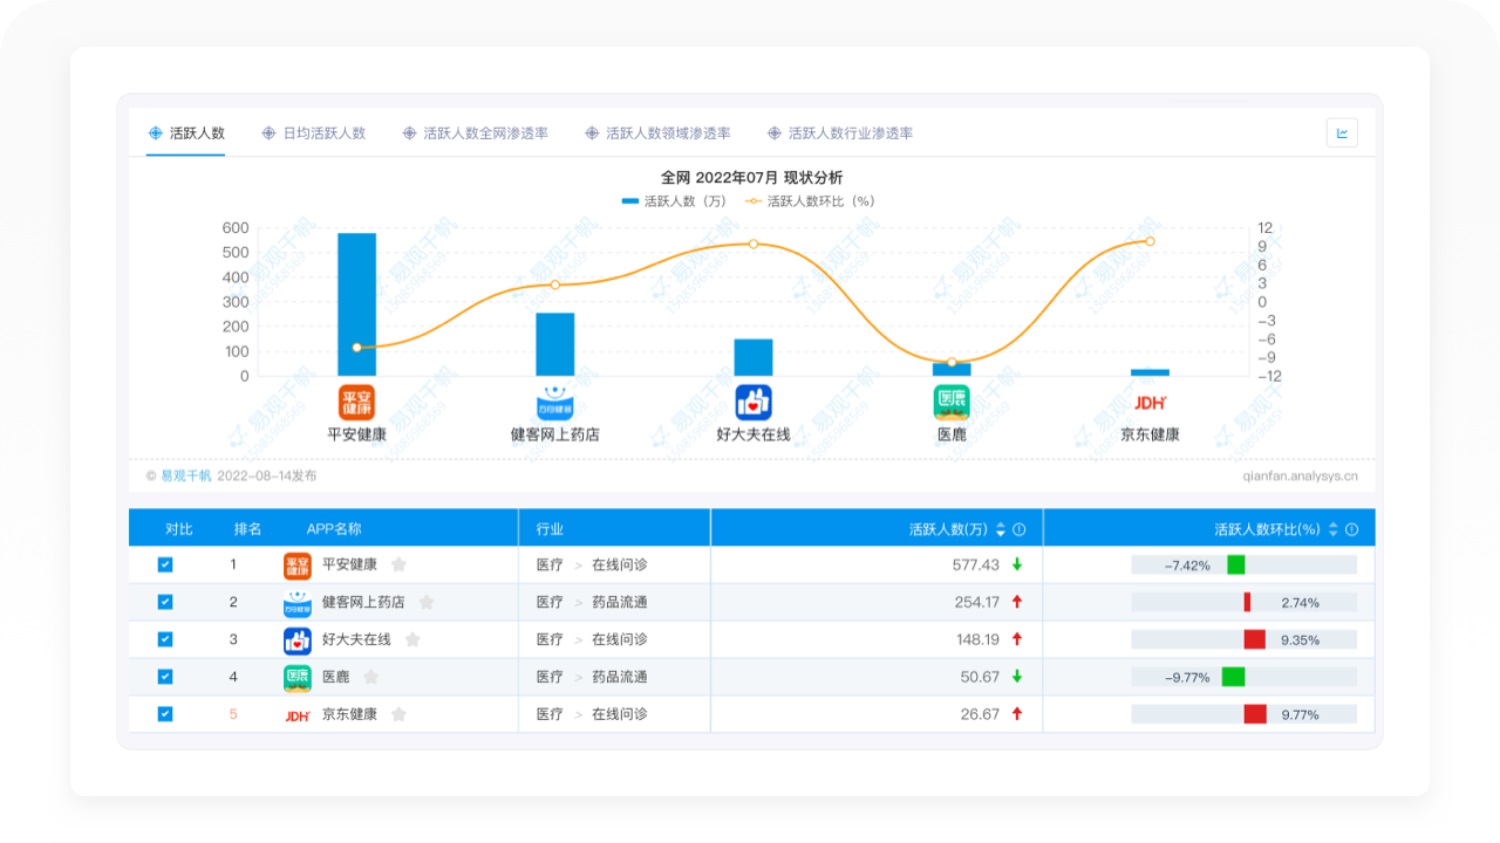Click the 好大夫在线 app icon below the chart

[x=753, y=402]
